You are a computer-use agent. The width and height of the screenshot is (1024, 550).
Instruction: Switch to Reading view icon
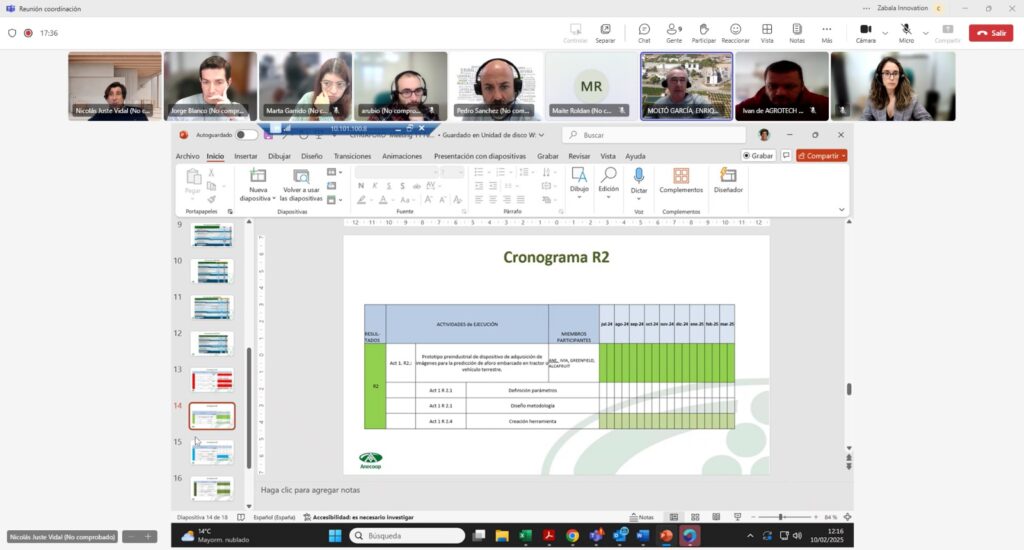[x=716, y=517]
